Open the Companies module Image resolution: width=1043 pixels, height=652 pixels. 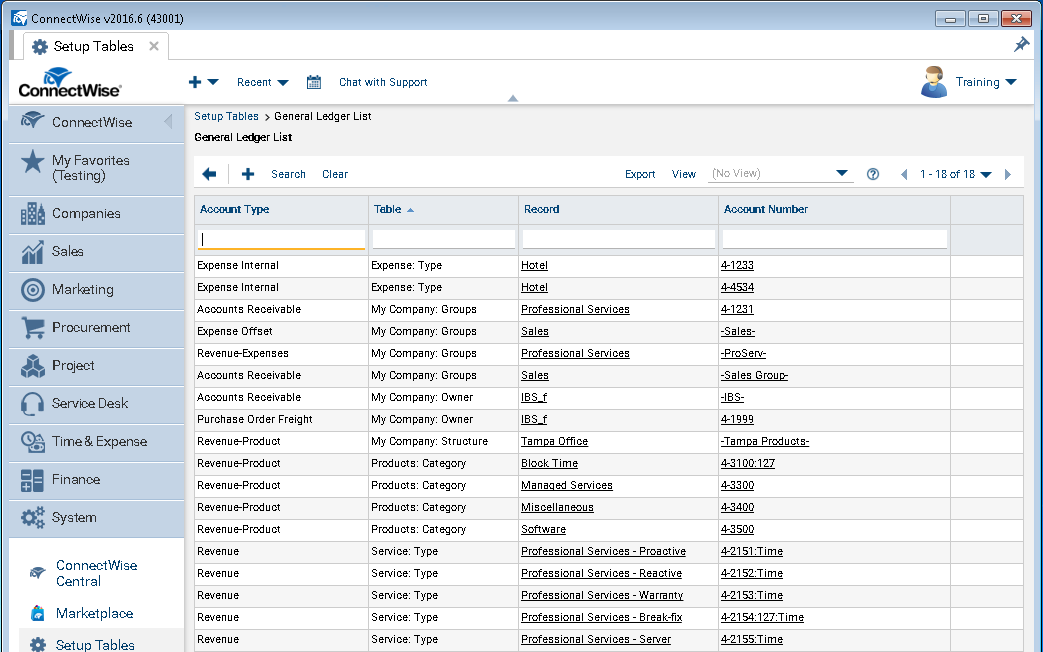(86, 214)
